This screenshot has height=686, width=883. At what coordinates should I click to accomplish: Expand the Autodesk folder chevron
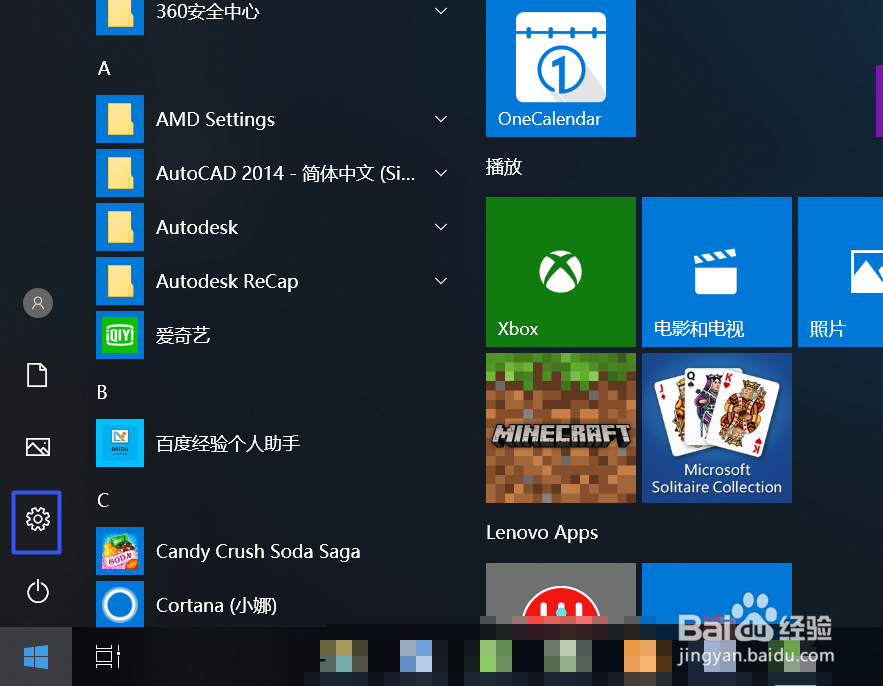click(x=442, y=227)
